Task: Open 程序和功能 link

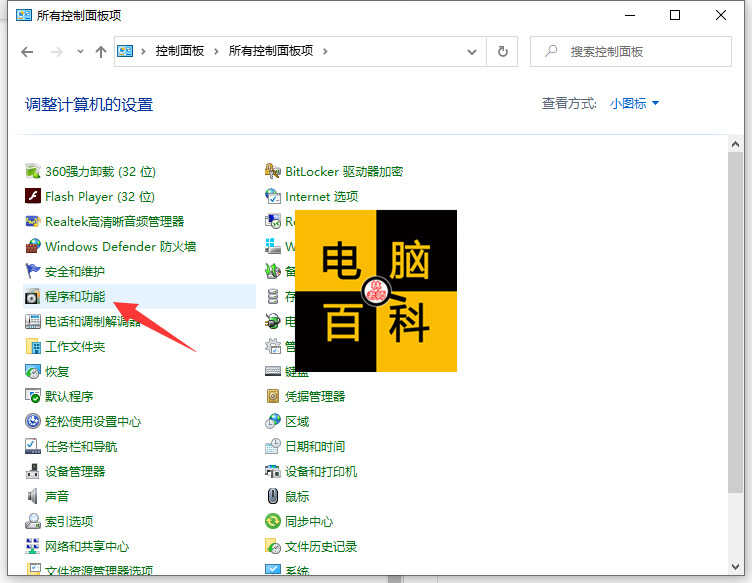Action: [75, 296]
